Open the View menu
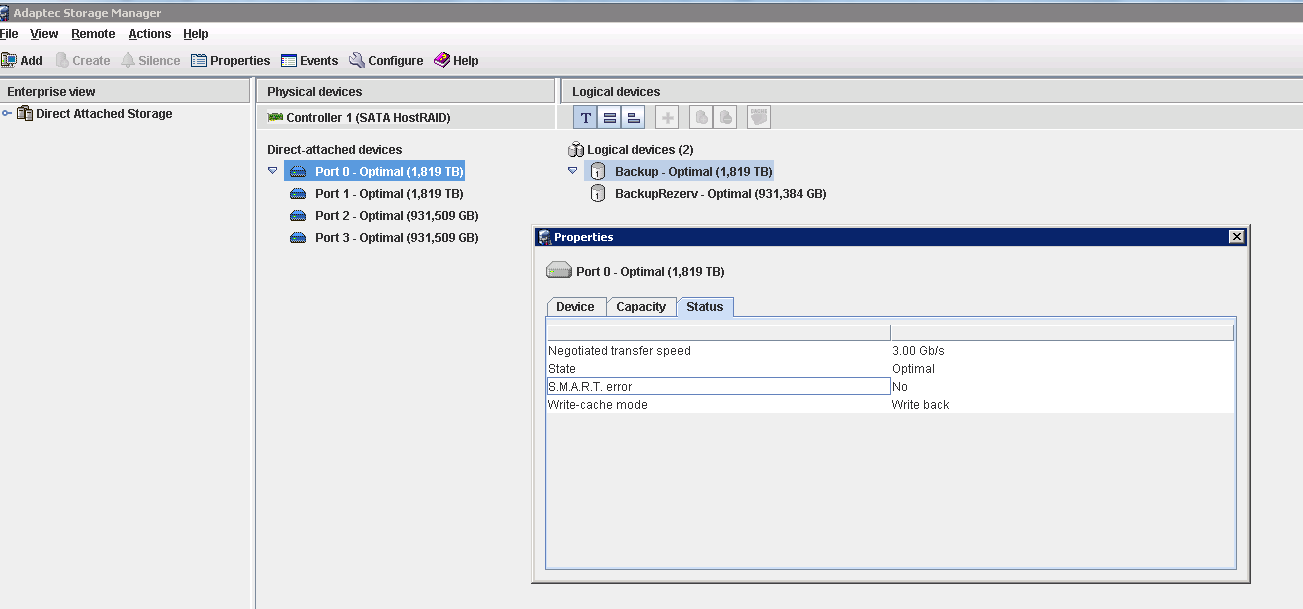 pyautogui.click(x=44, y=34)
